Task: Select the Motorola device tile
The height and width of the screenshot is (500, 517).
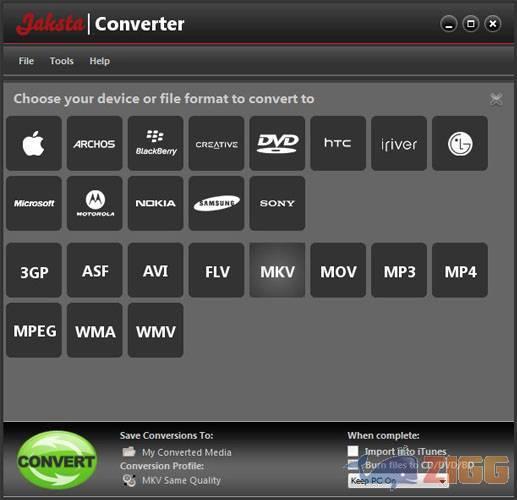Action: click(95, 203)
